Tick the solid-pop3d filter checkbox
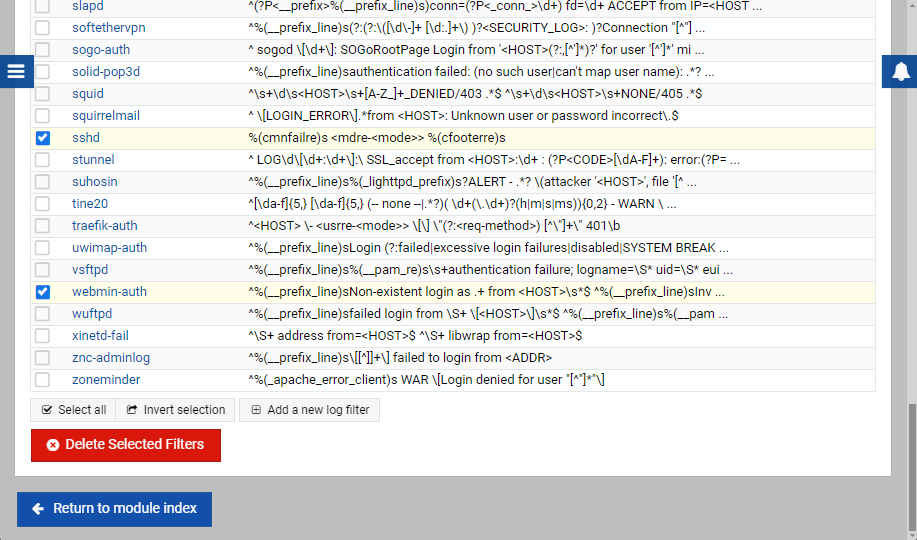Screen dimensions: 917x540 [x=42, y=72]
